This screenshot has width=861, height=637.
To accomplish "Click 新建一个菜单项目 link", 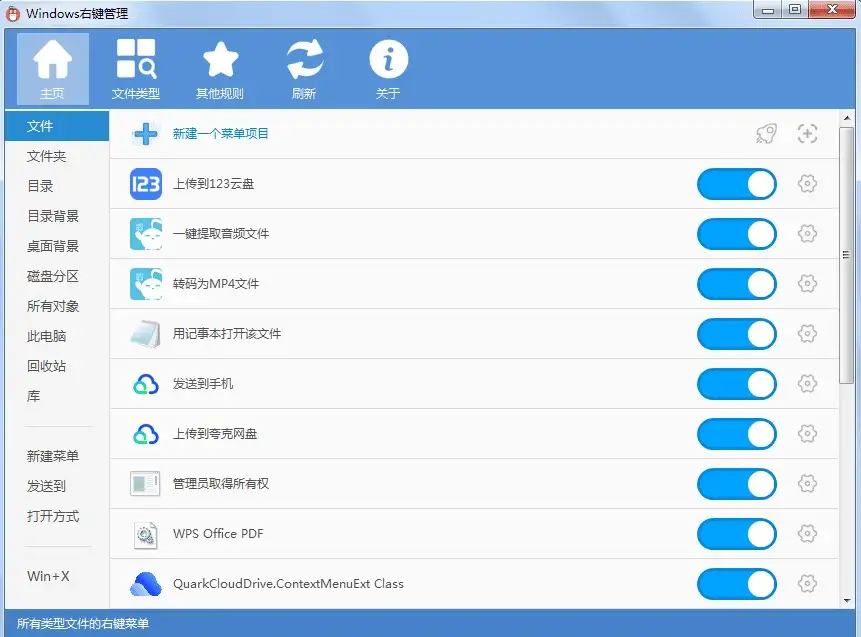I will [x=220, y=134].
